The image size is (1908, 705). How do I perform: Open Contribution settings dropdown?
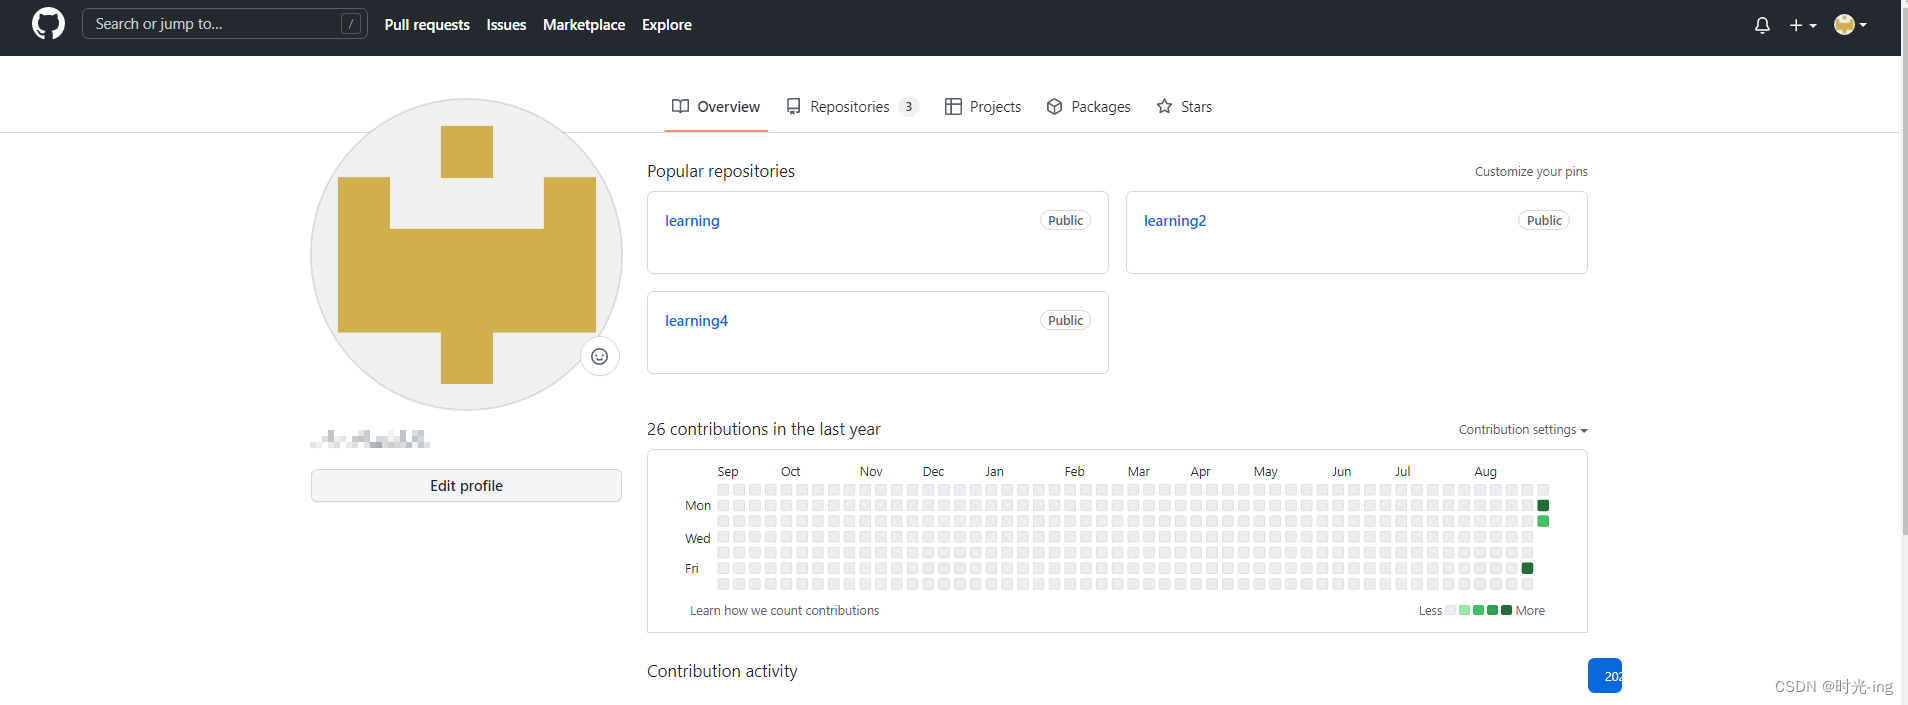(1523, 430)
